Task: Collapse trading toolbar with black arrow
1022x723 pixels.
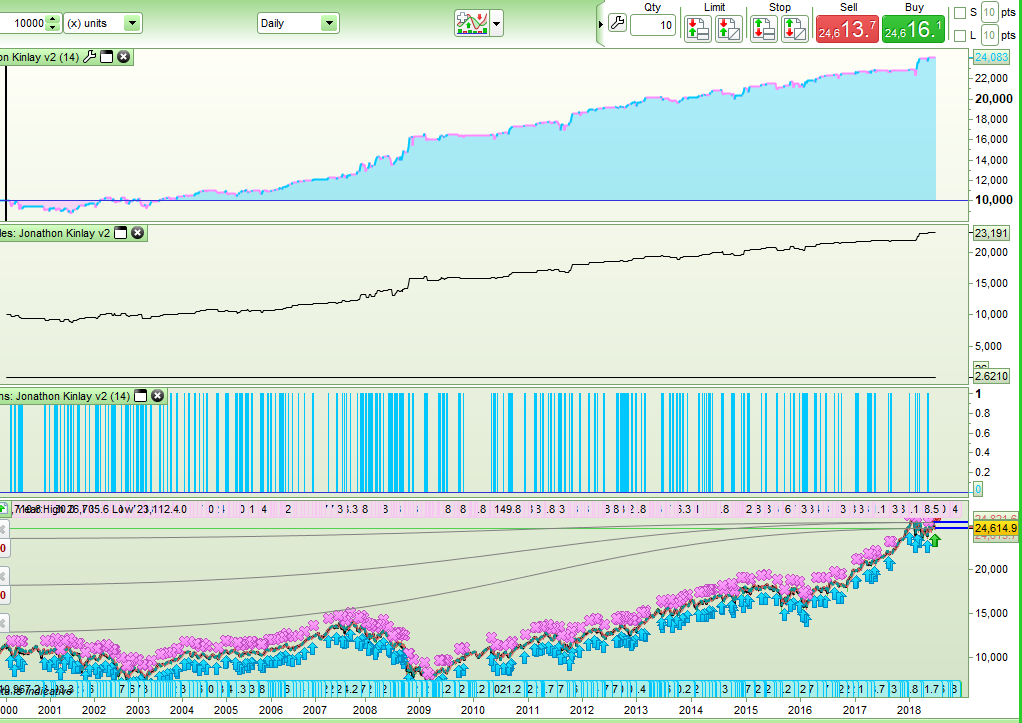Action: click(601, 24)
